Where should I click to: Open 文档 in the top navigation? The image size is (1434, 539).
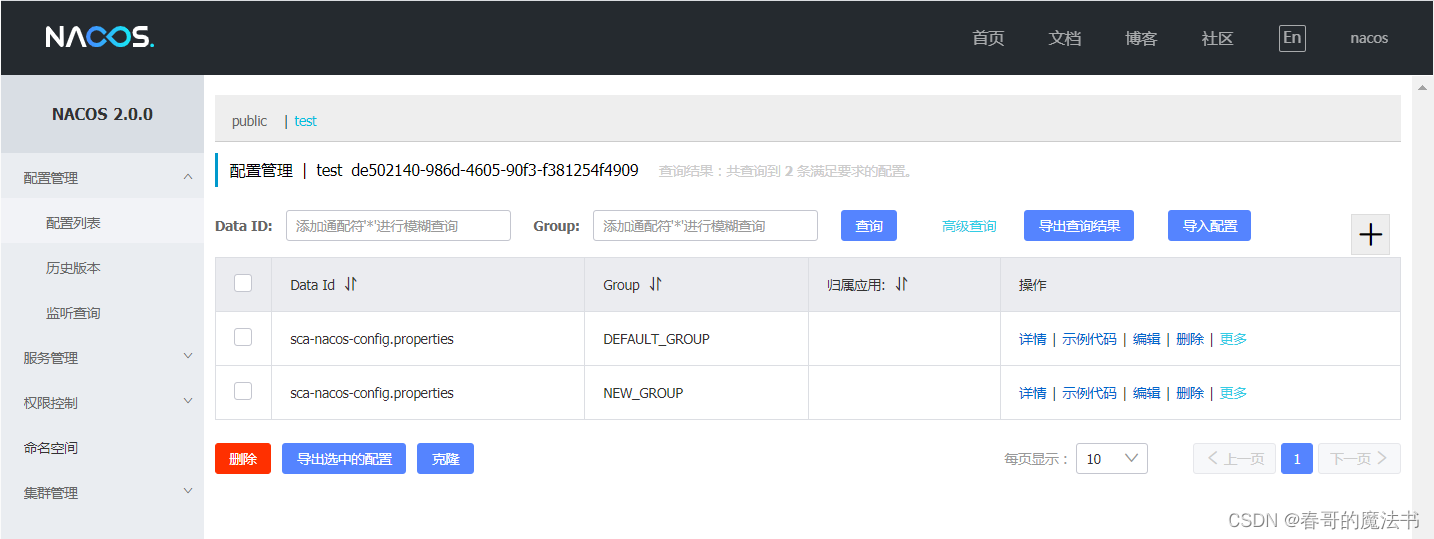1065,38
